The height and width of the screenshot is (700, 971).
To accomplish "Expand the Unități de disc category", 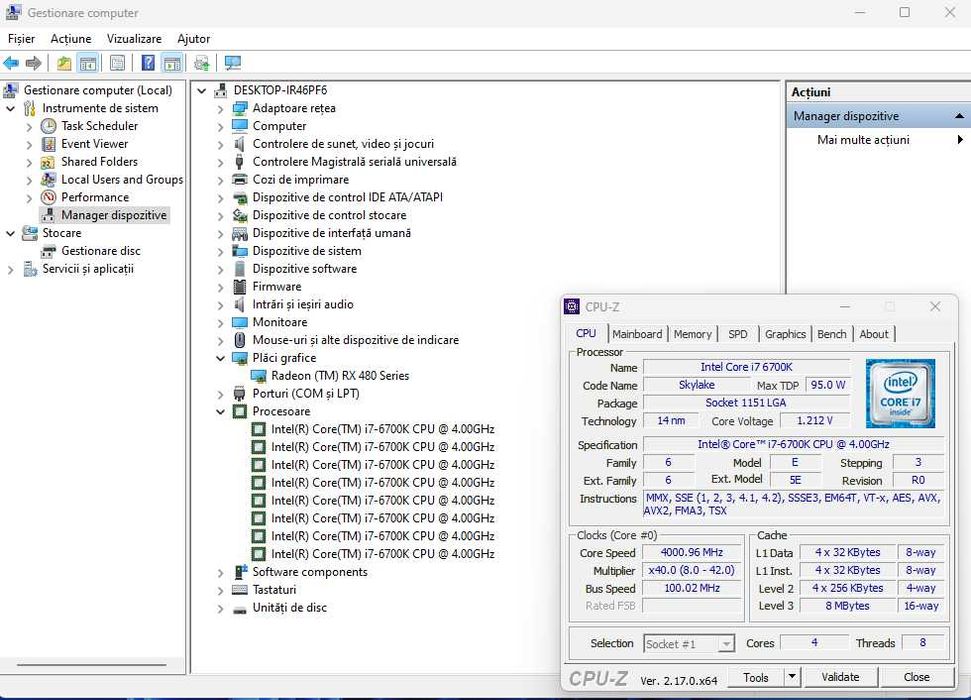I will tap(220, 609).
